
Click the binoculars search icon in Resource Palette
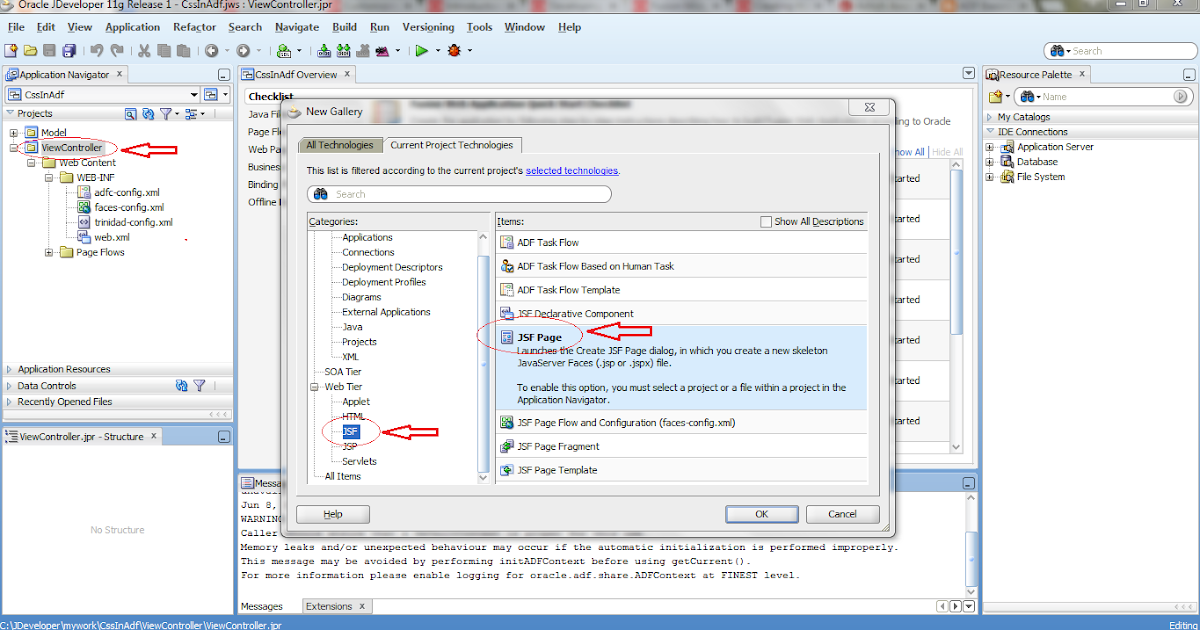(x=1028, y=96)
